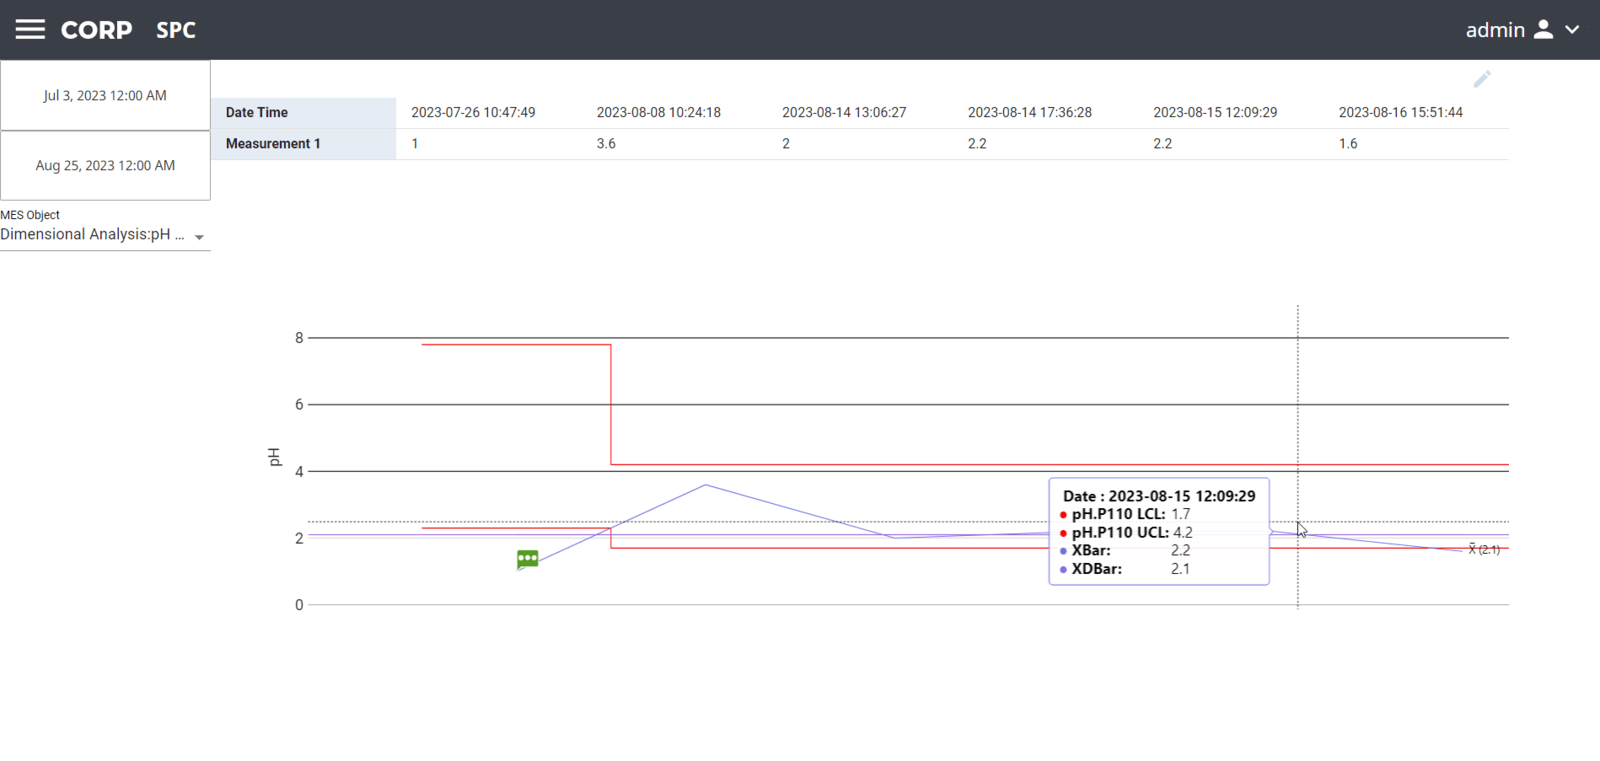The image size is (1600, 761).
Task: Click measurement value 1.6
Action: pyautogui.click(x=1348, y=144)
